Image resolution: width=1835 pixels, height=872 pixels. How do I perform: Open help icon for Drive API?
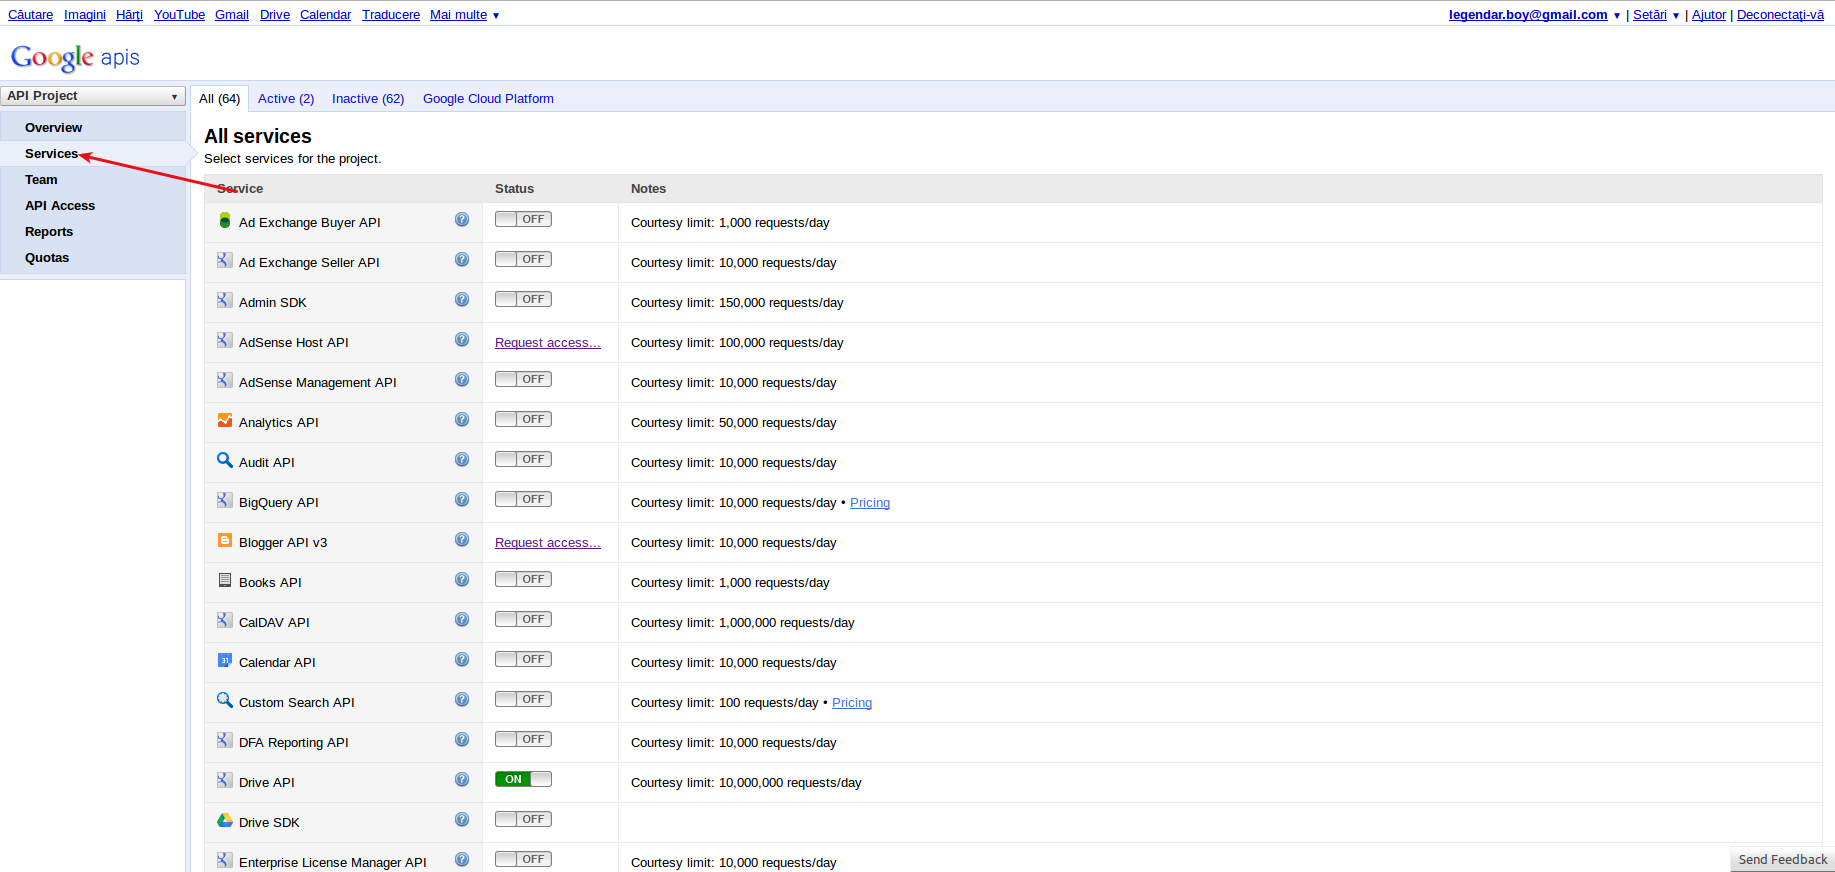[462, 779]
